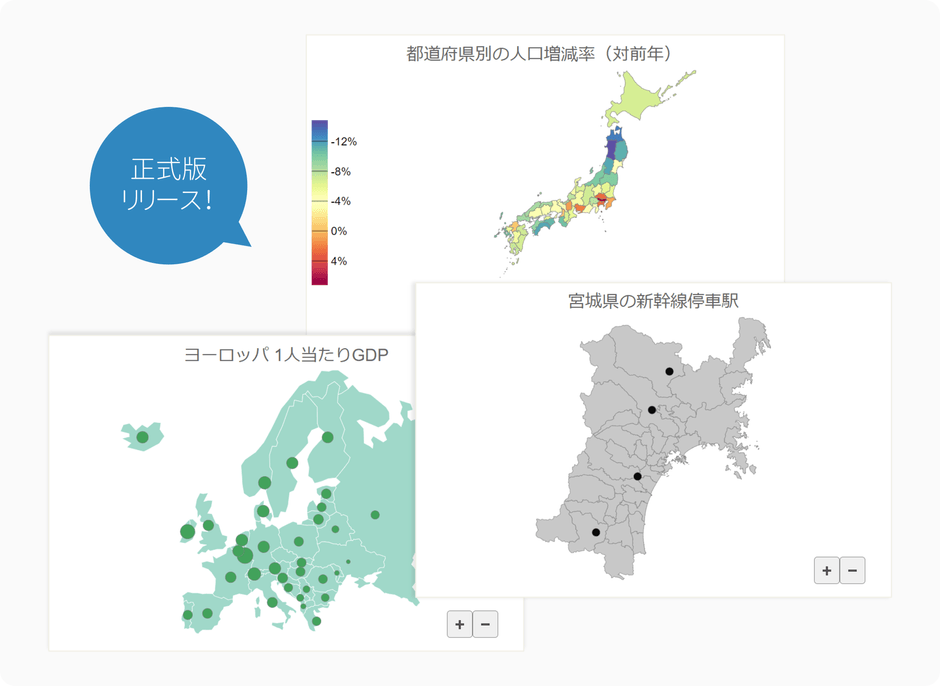Click the GDP dot over Norway
The image size is (940, 686).
[264, 483]
